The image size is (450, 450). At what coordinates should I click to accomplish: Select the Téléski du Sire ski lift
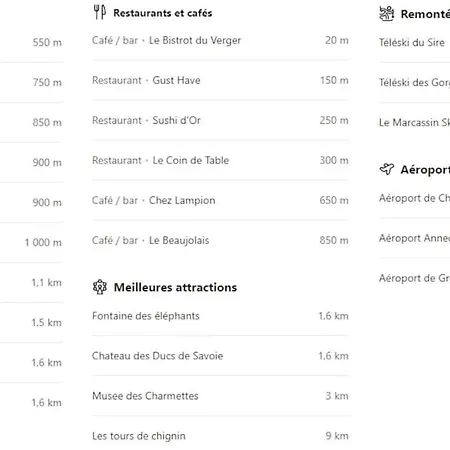click(x=414, y=43)
